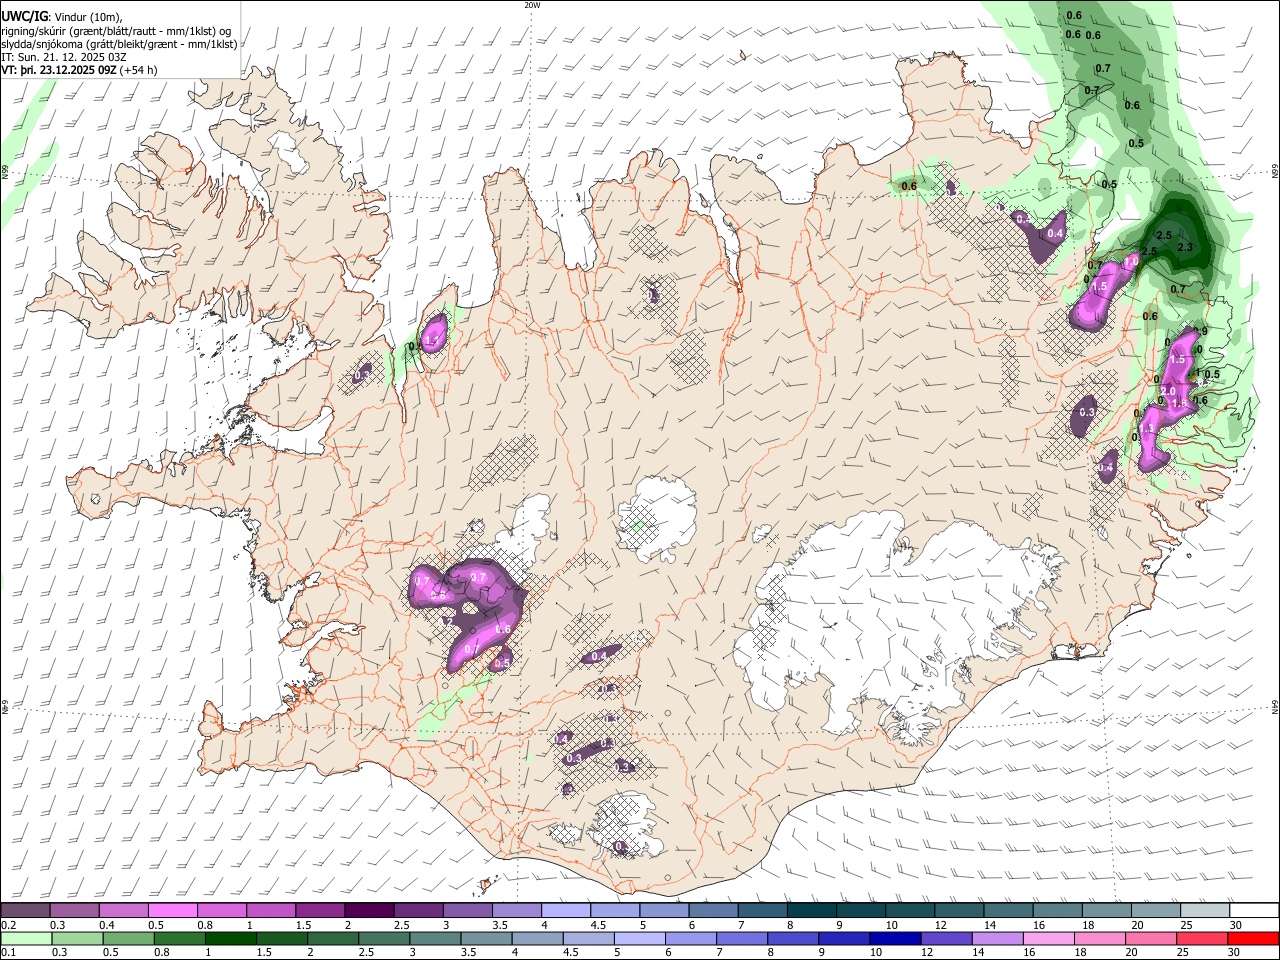Click the '(+54 h)' forecast offset text
This screenshot has width=1280, height=960.
point(139,70)
